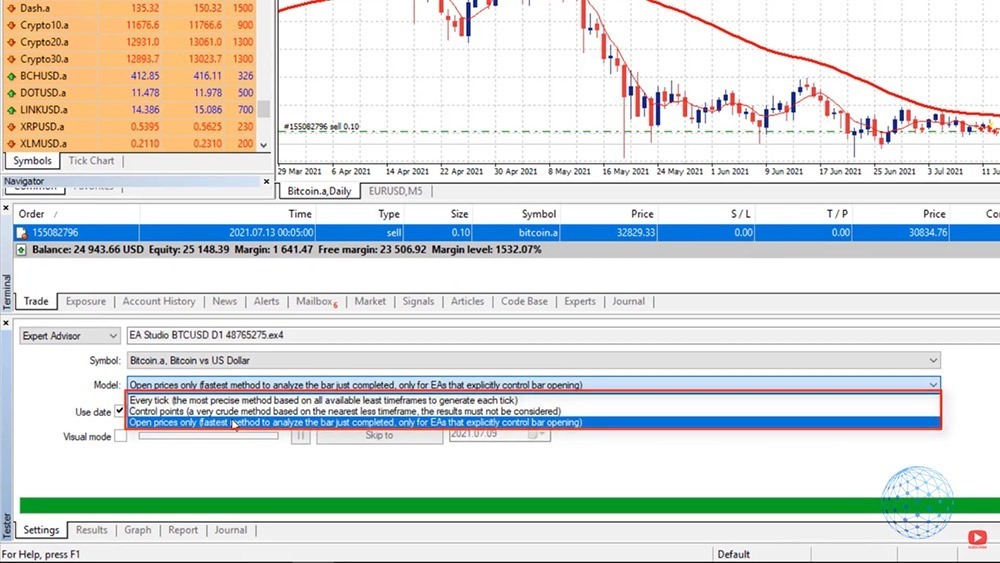The height and width of the screenshot is (563, 1000).
Task: Click the BCHUSD.a green arrow icon
Action: click(11, 76)
